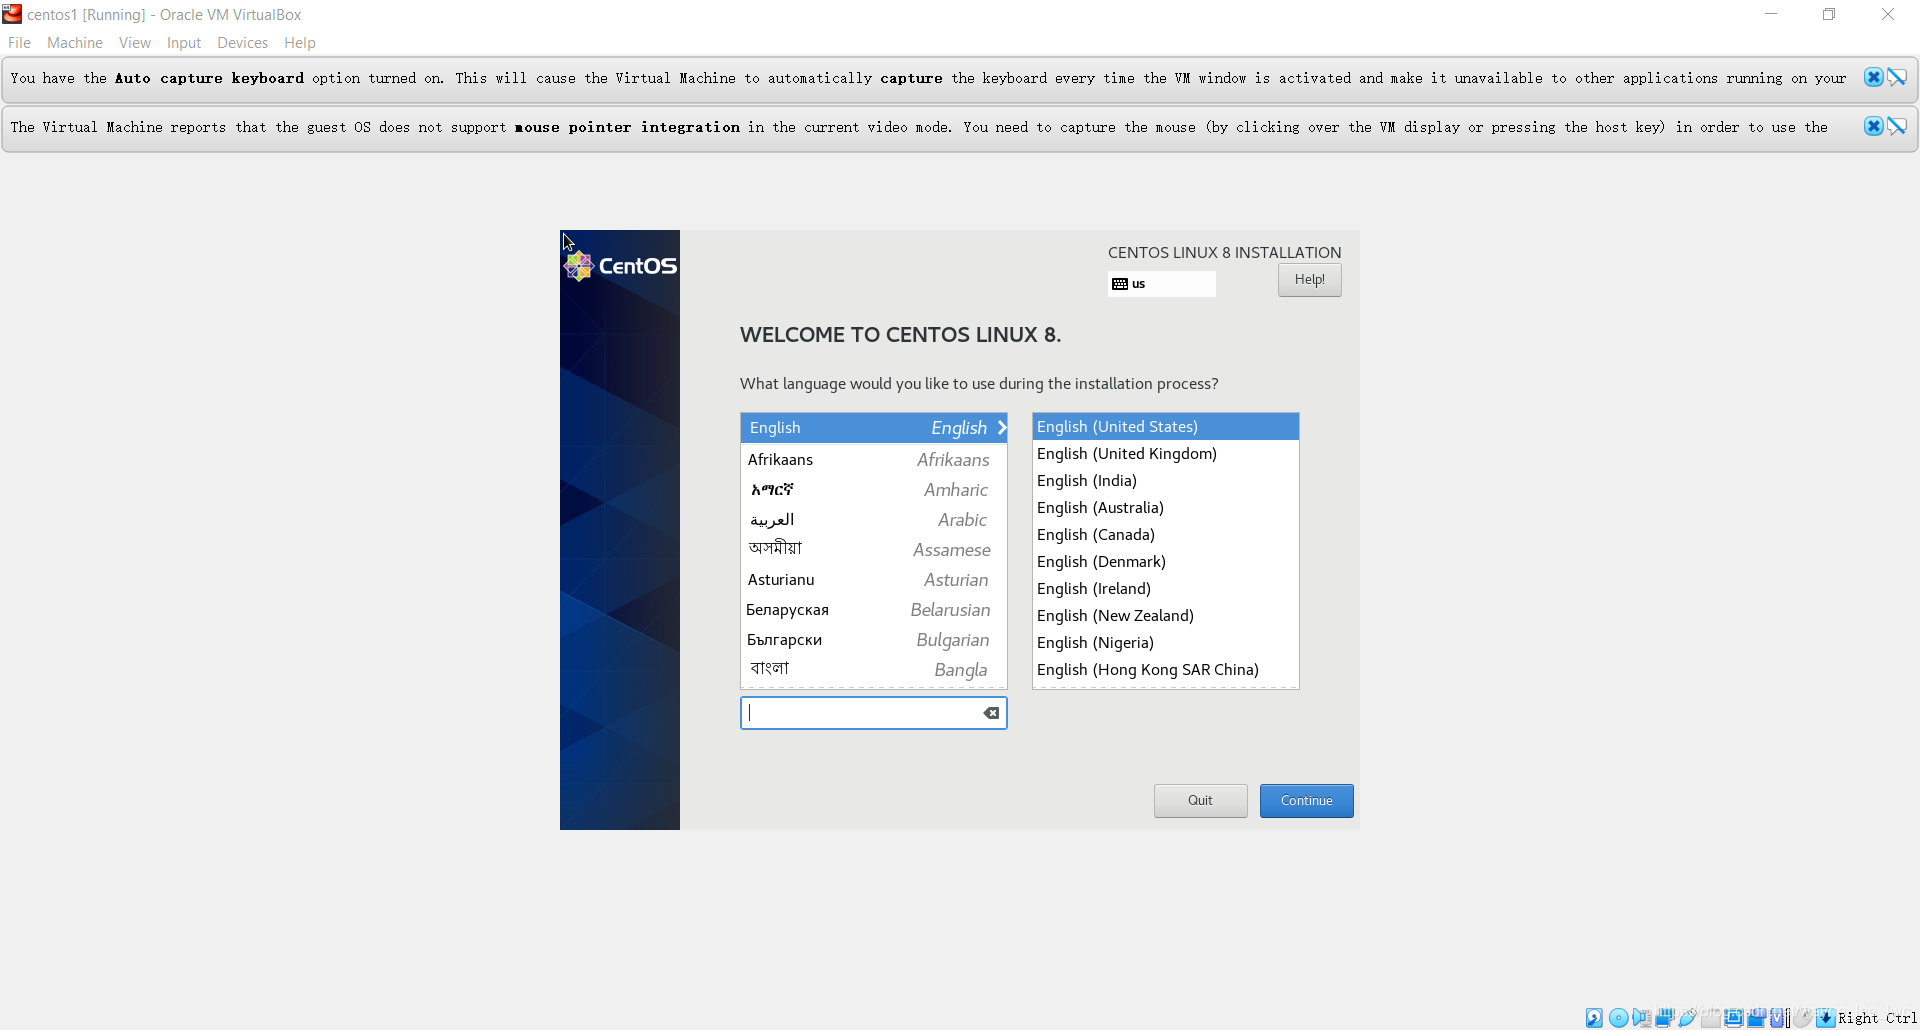Image resolution: width=1920 pixels, height=1030 pixels.
Task: Select English (Ireland) locale
Action: (1165, 589)
